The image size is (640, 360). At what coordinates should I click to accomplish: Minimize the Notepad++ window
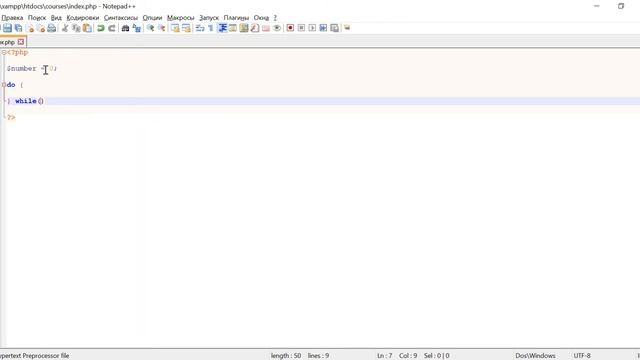click(597, 6)
